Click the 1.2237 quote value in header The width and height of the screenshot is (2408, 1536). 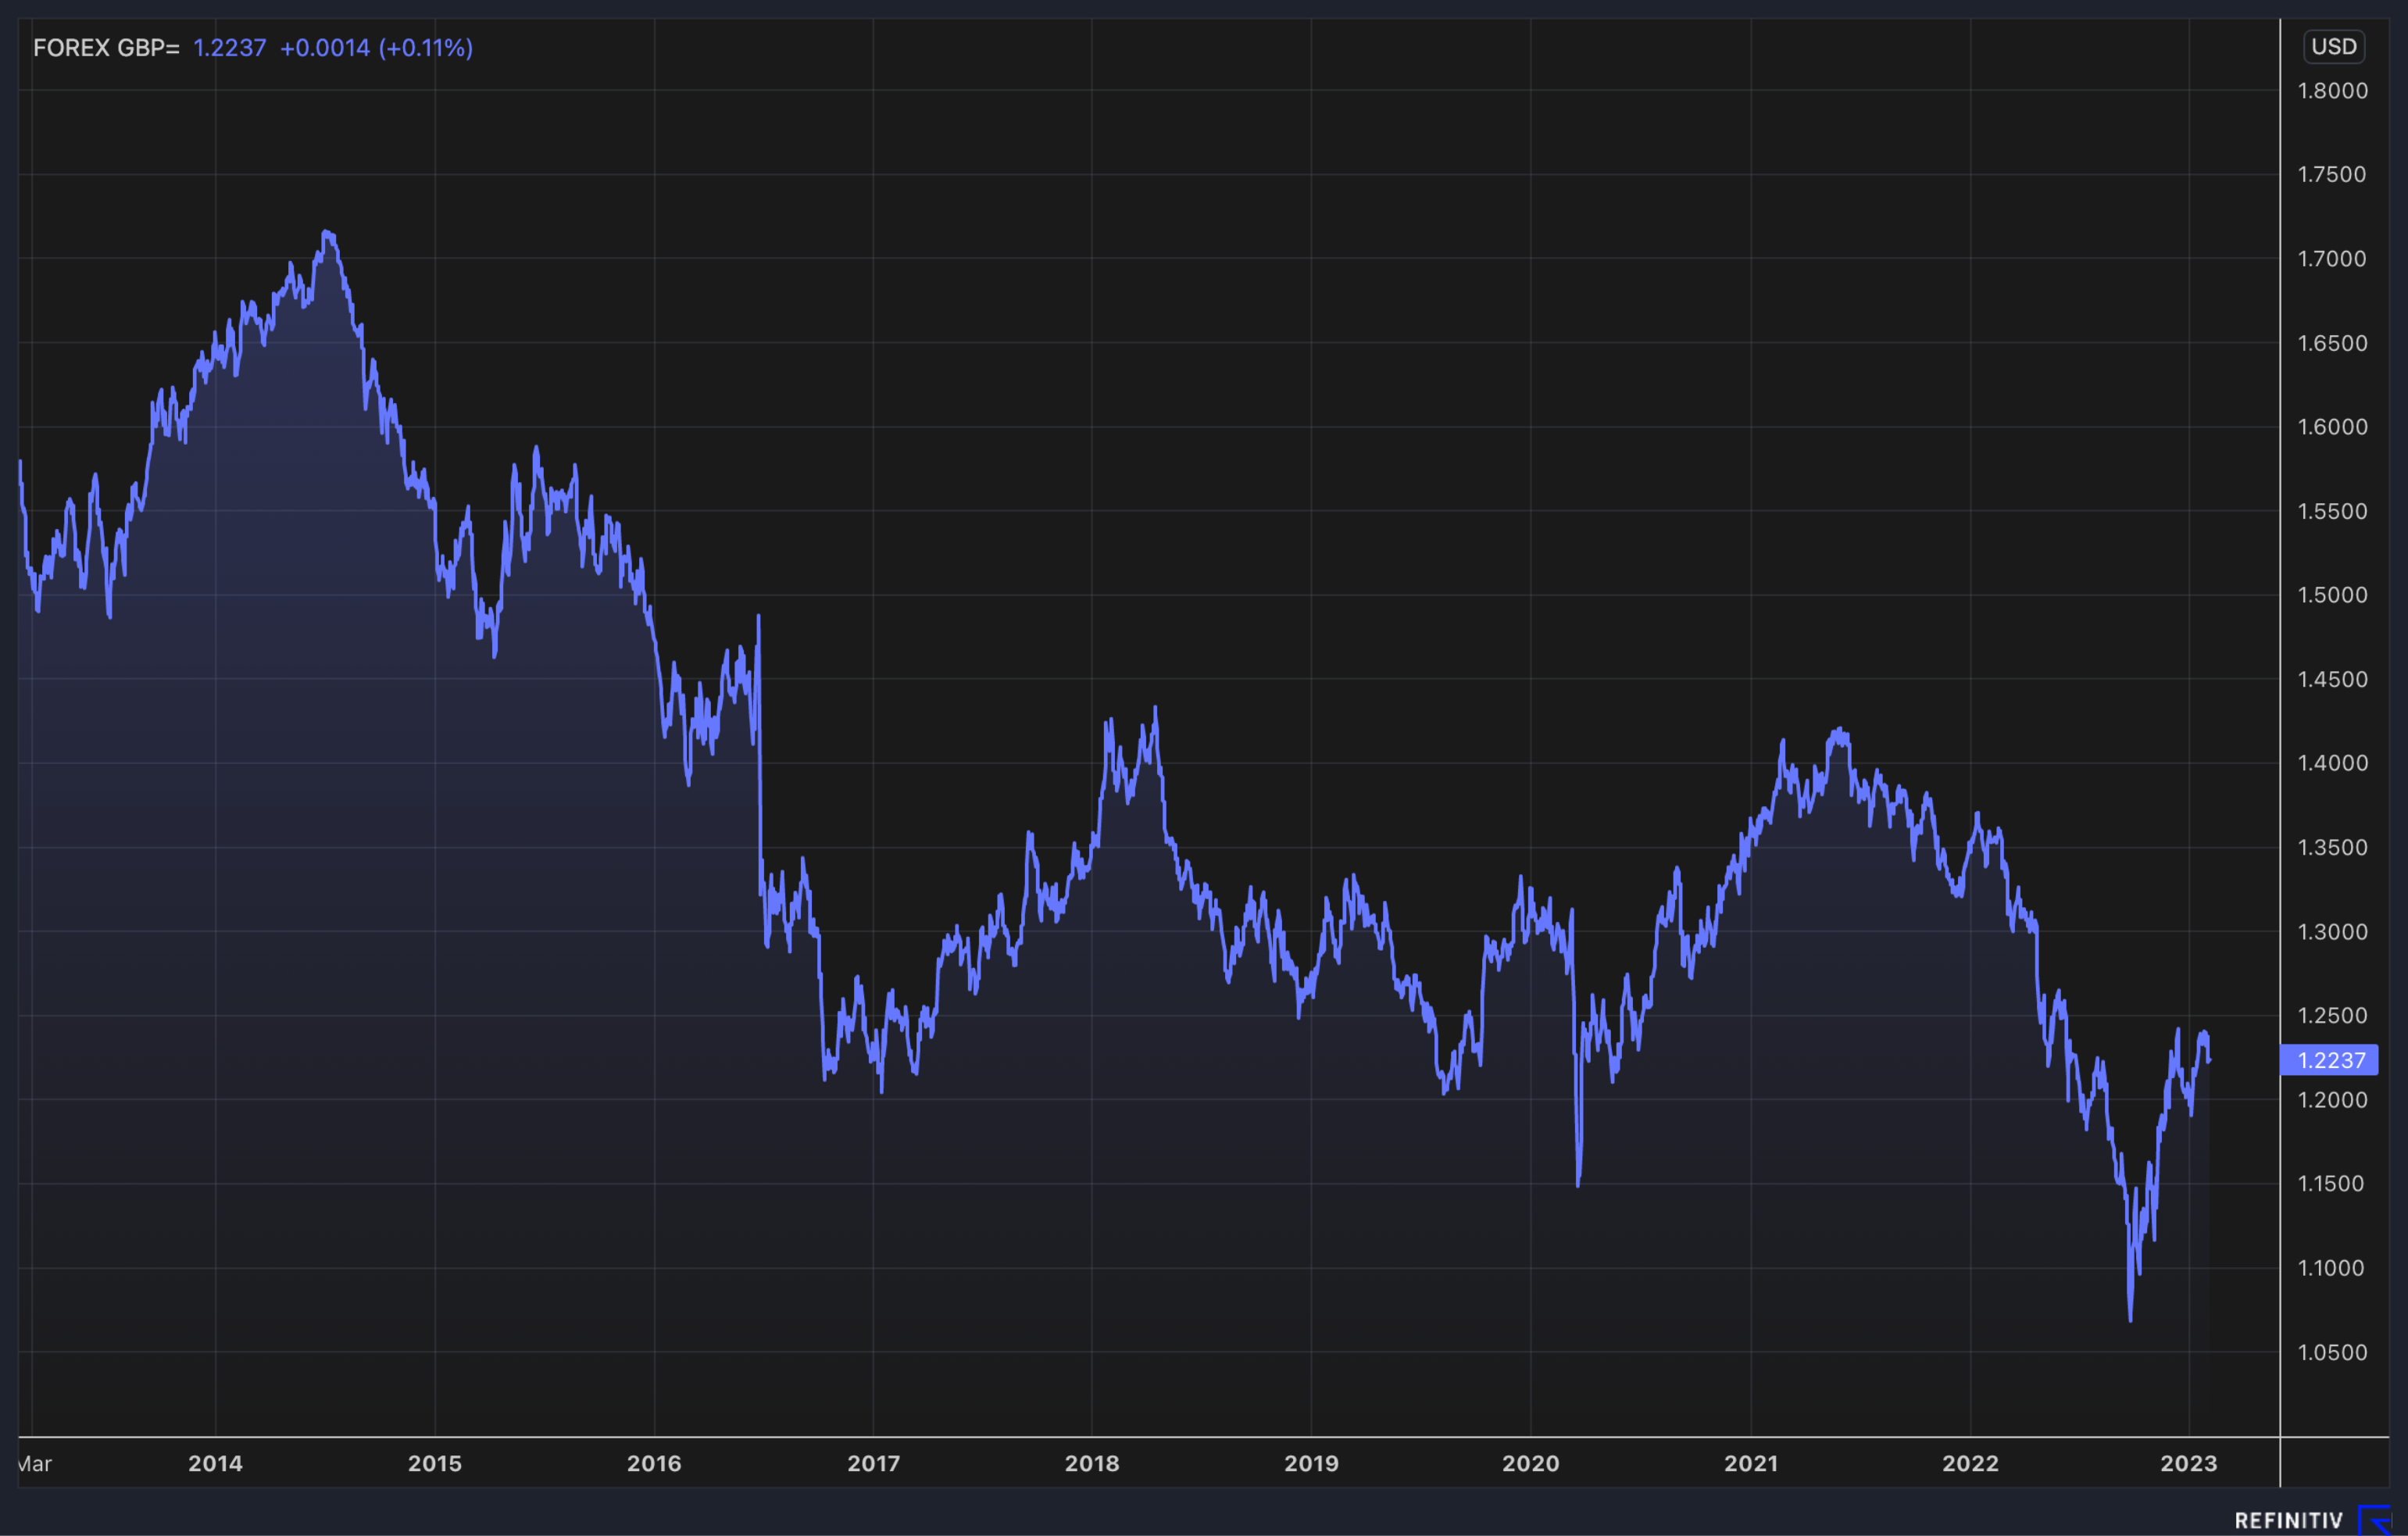coord(229,48)
